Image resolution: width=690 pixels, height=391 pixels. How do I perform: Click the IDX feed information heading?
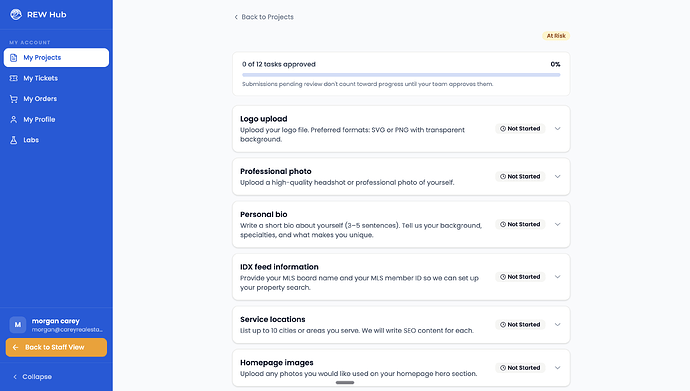click(279, 267)
